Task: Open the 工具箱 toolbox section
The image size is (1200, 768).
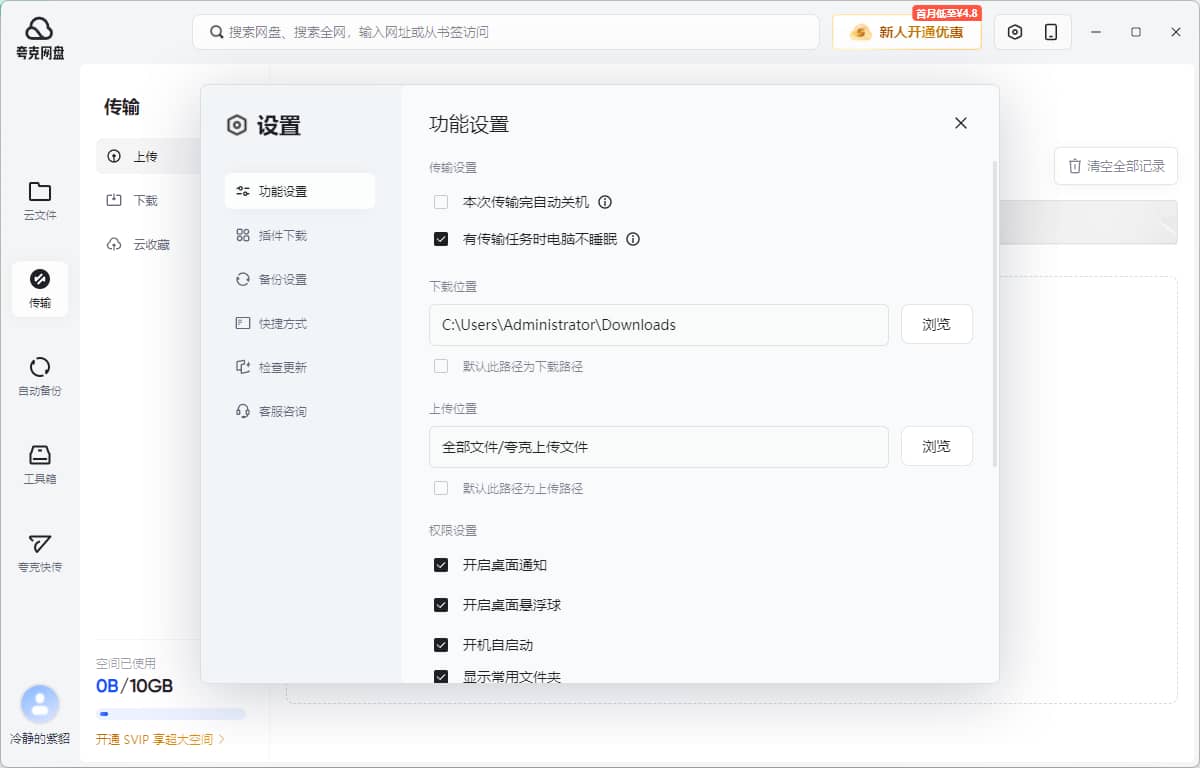Action: (x=40, y=465)
